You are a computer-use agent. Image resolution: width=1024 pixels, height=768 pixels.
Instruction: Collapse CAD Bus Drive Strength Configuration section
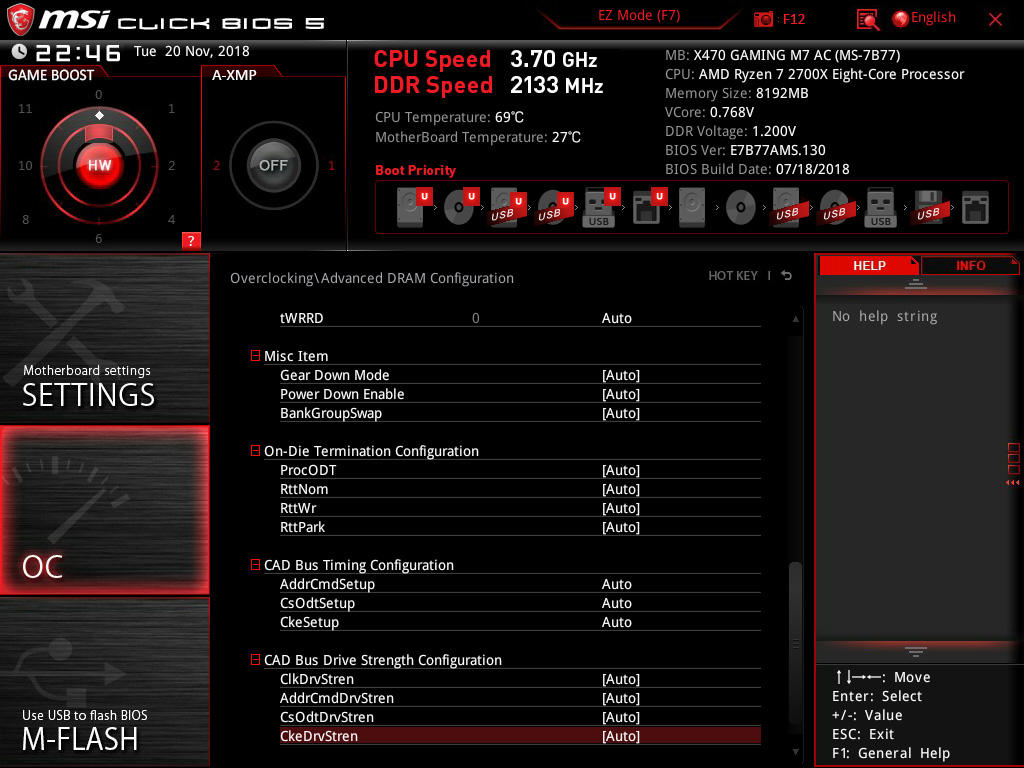(255, 660)
